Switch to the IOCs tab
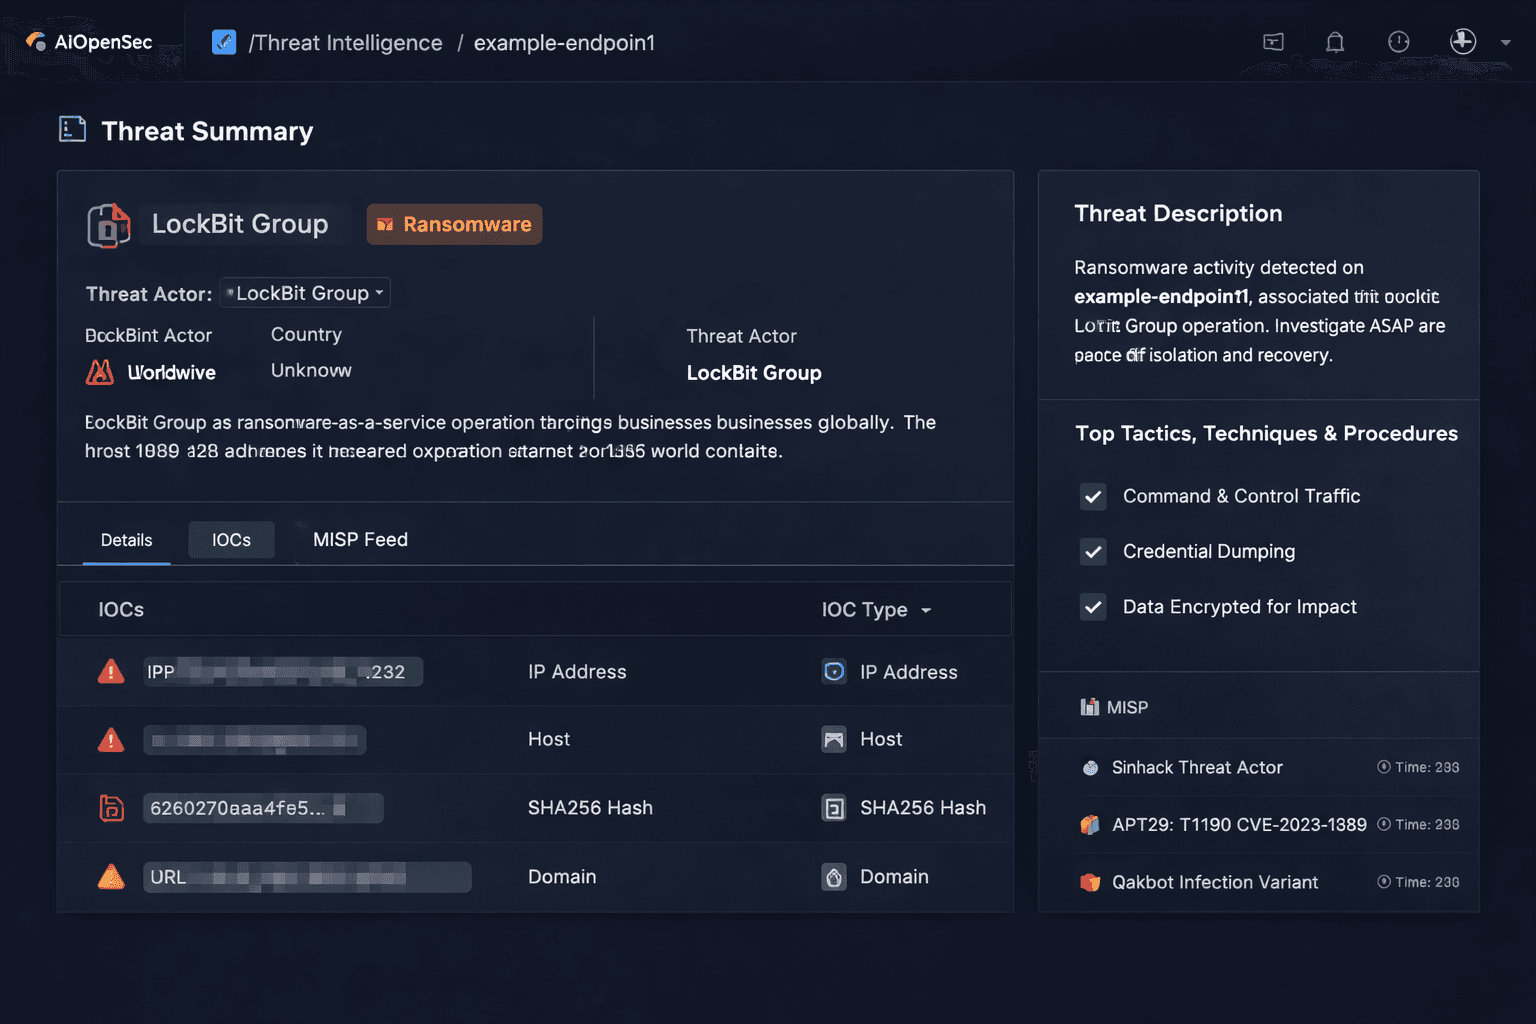Screen dimensions: 1536x1024 tap(231, 539)
